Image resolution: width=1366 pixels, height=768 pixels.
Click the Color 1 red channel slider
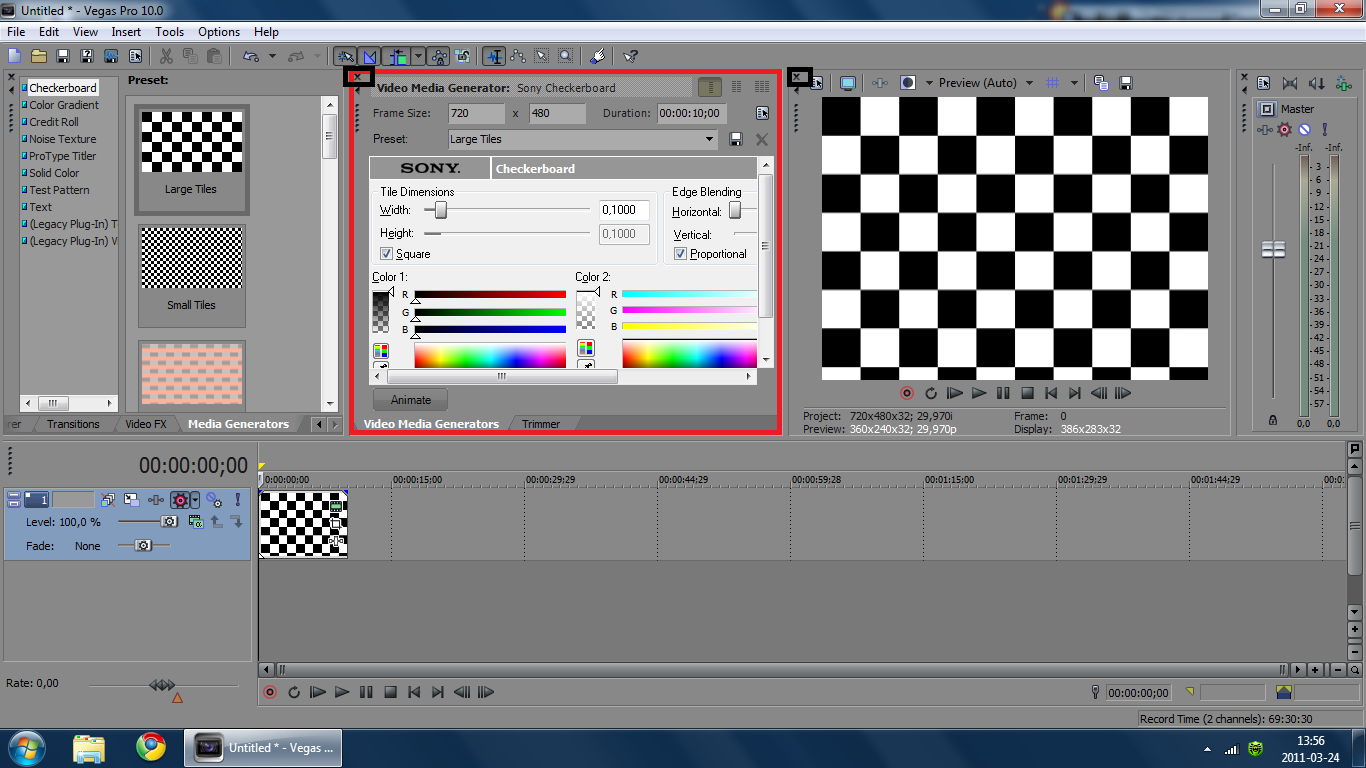pos(490,295)
